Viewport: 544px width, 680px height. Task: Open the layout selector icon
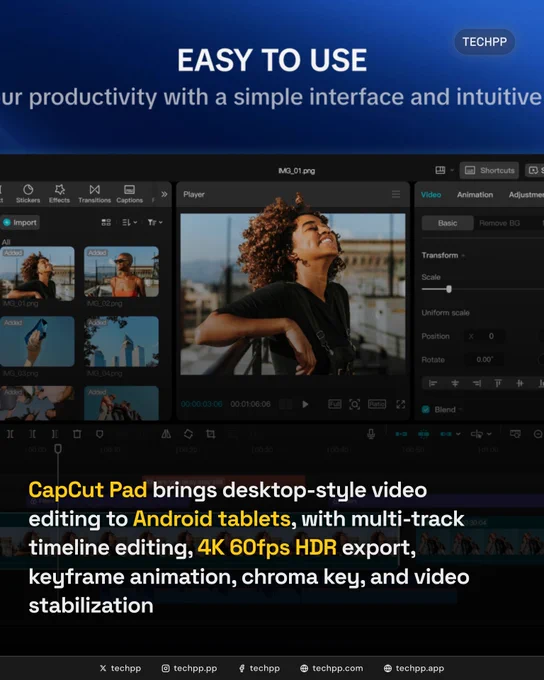pyautogui.click(x=440, y=170)
